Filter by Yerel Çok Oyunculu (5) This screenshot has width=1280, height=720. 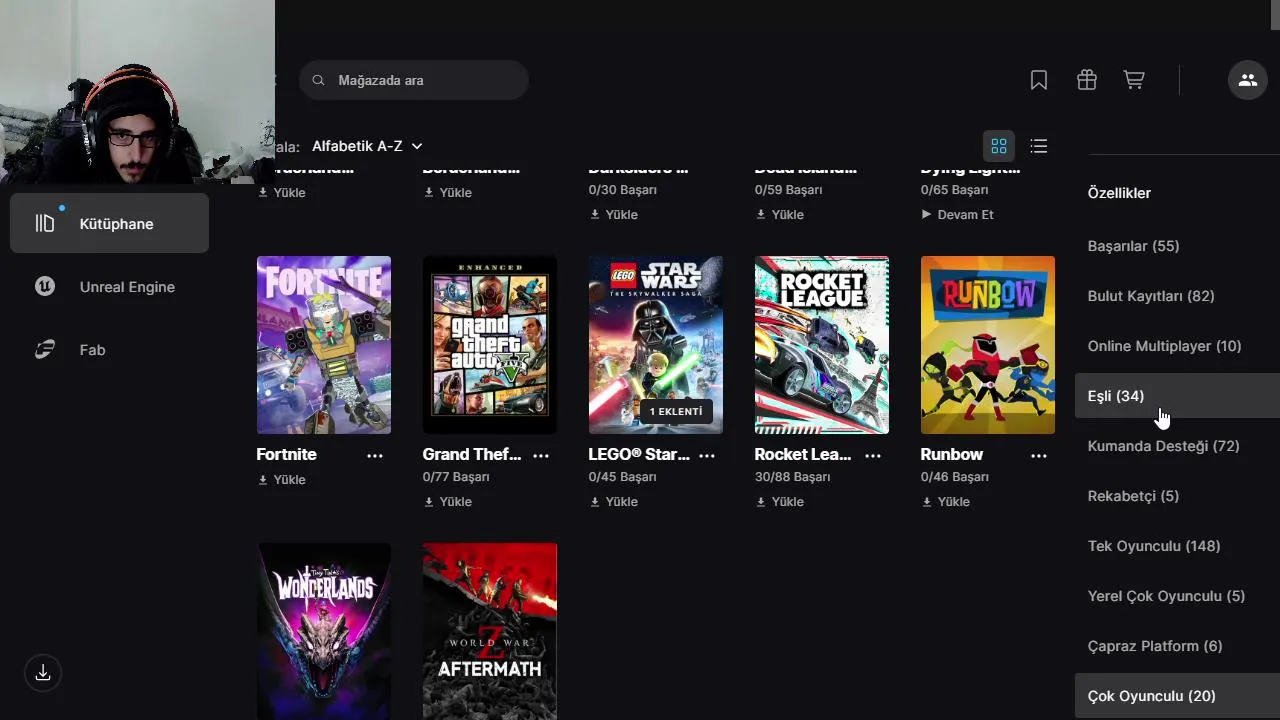[1166, 596]
